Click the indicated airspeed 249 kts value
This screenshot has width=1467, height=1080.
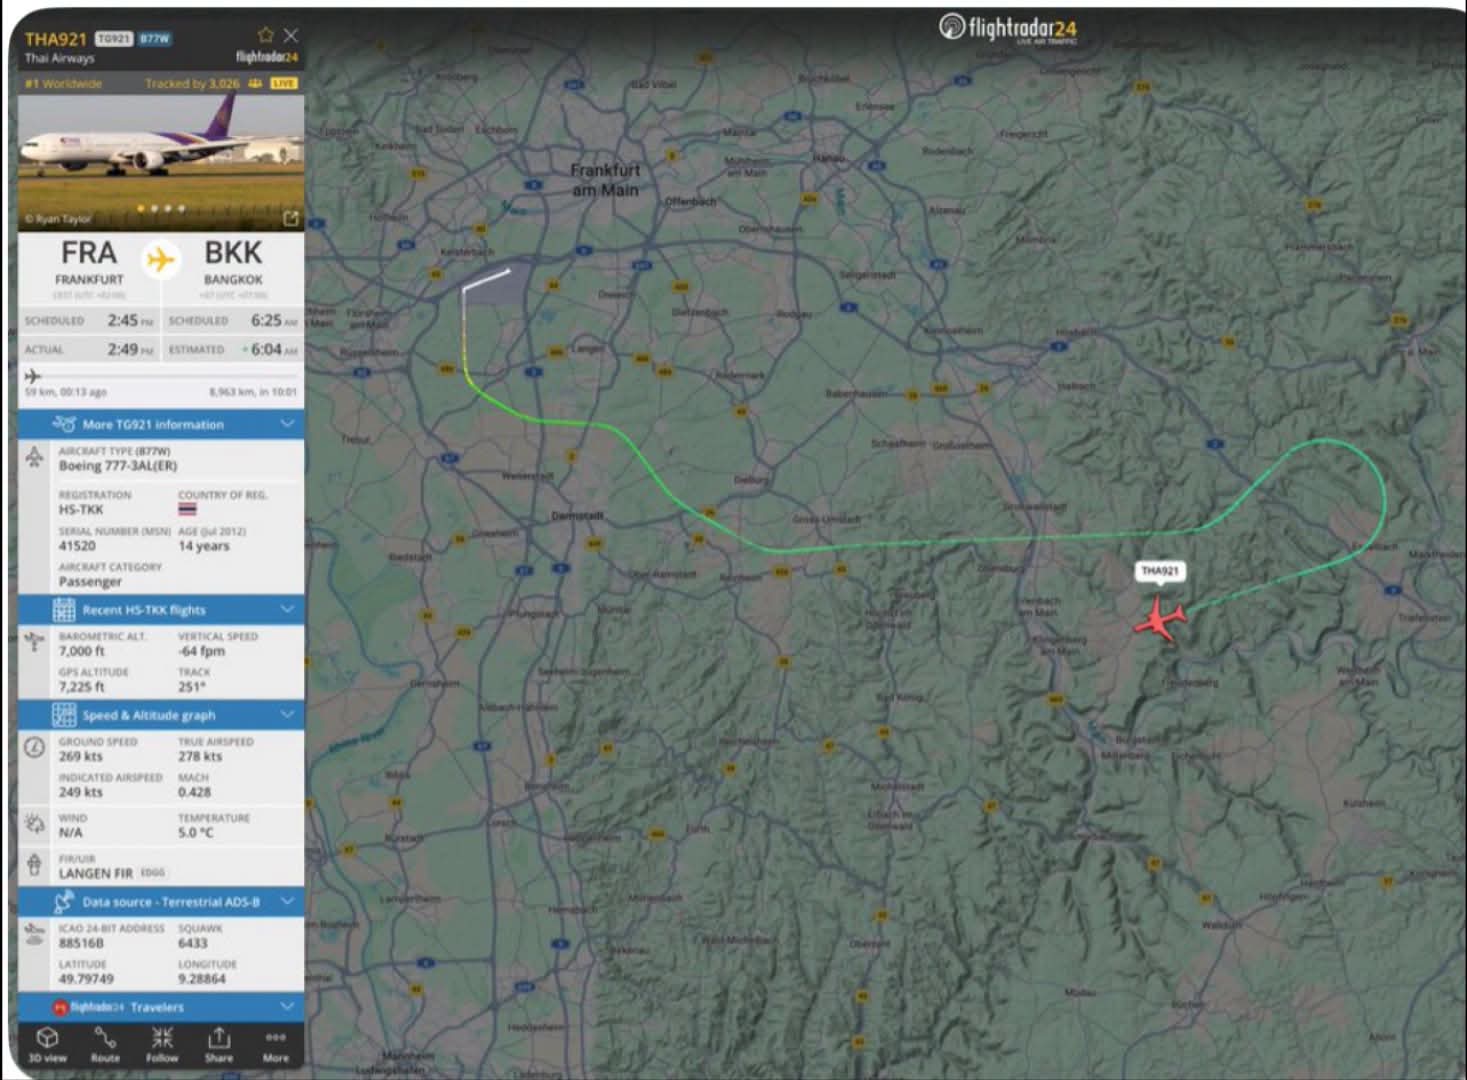[x=80, y=793]
